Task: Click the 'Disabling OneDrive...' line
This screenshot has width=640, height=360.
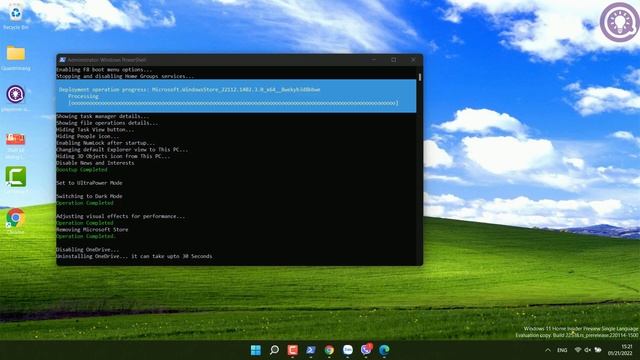Action: (x=88, y=249)
